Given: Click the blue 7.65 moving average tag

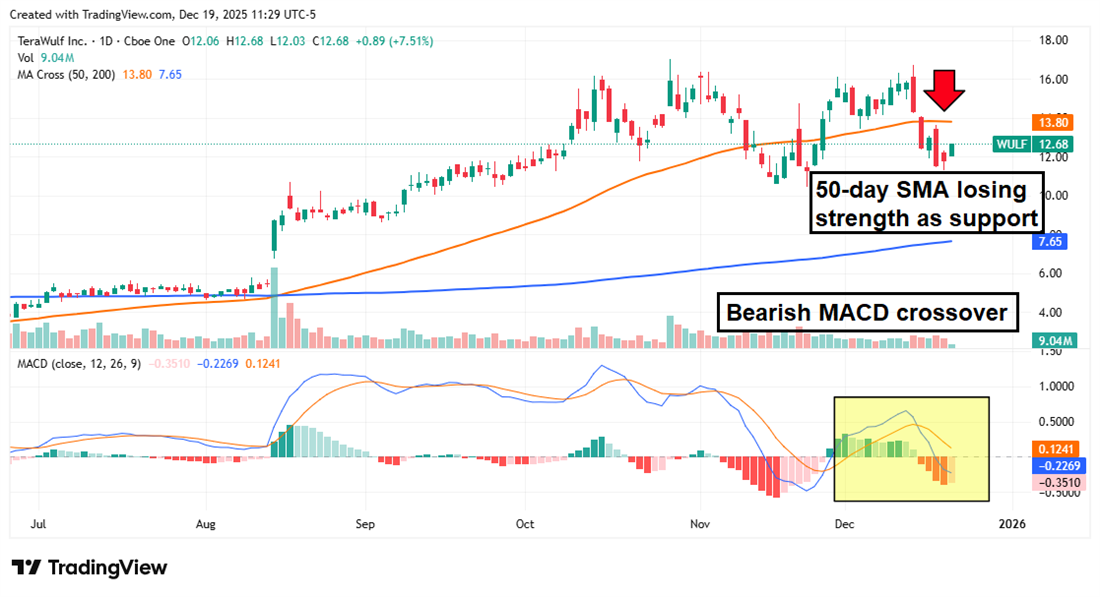Looking at the screenshot, I should click(x=1050, y=242).
